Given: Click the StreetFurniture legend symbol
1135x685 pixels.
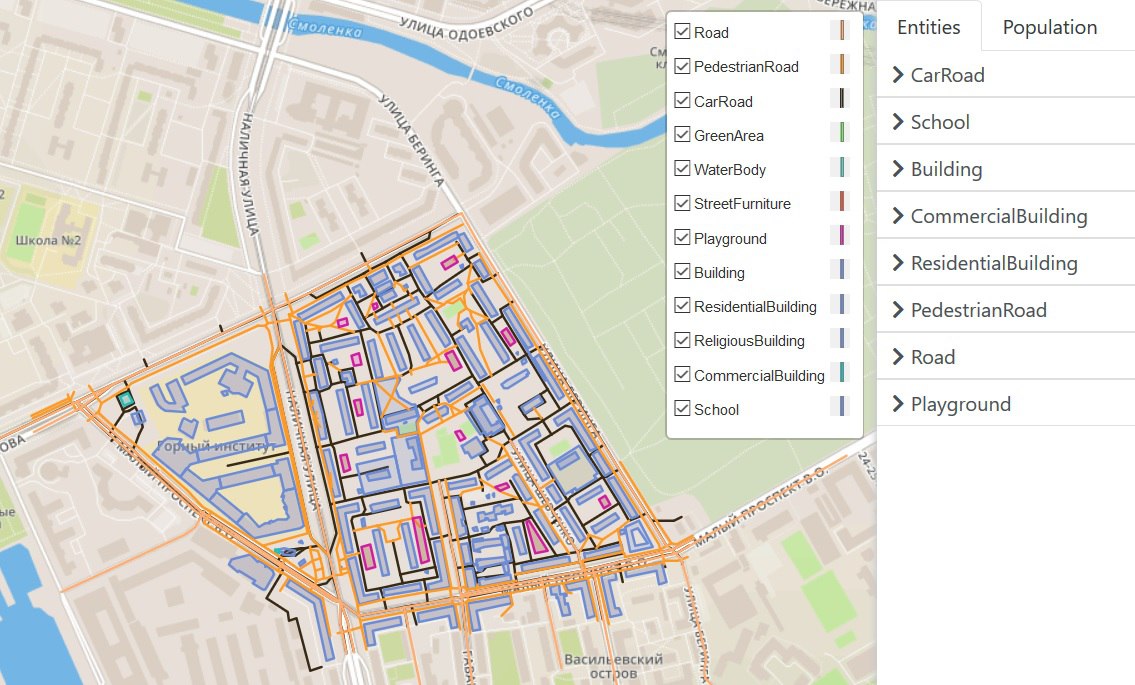Looking at the screenshot, I should [840, 202].
